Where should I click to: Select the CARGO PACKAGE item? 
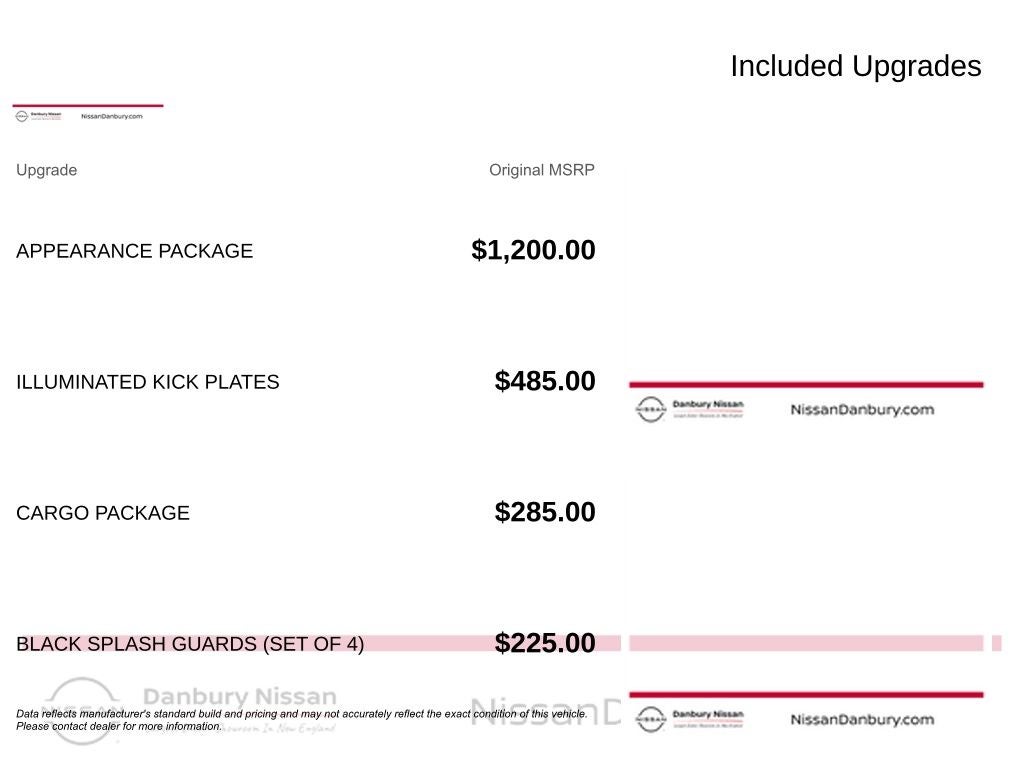[x=102, y=513]
